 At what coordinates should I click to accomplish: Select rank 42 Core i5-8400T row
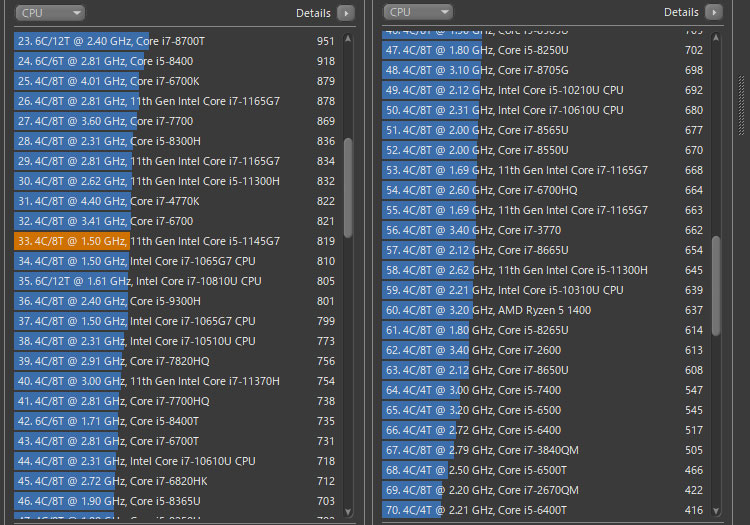click(175, 421)
